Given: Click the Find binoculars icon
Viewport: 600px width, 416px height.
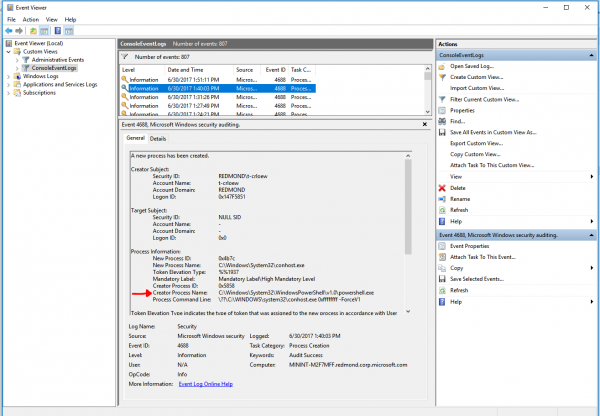Looking at the screenshot, I should coord(442,121).
